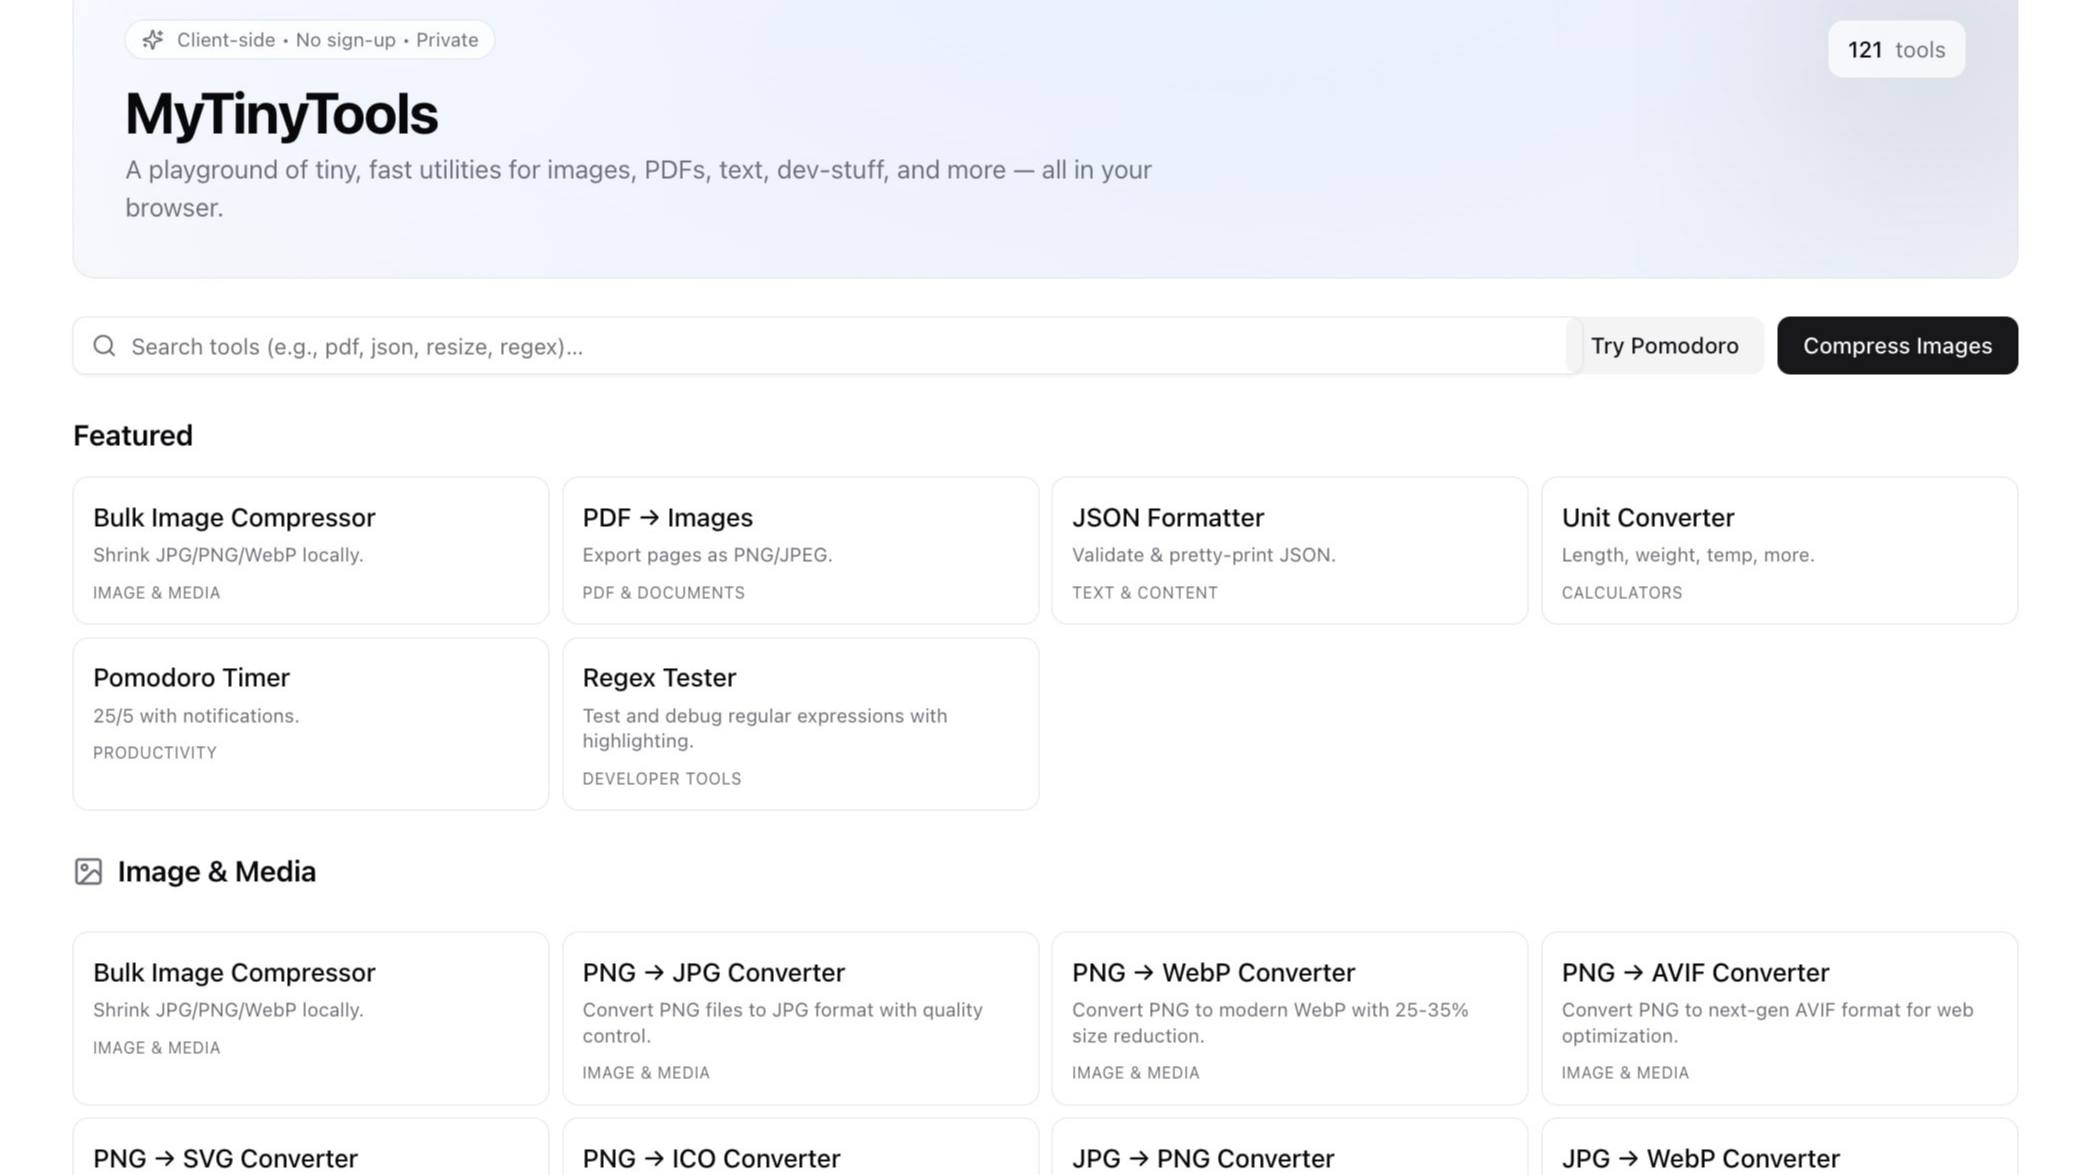
Task: Click the PRODUCTIVITY category label
Action: pyautogui.click(x=155, y=753)
